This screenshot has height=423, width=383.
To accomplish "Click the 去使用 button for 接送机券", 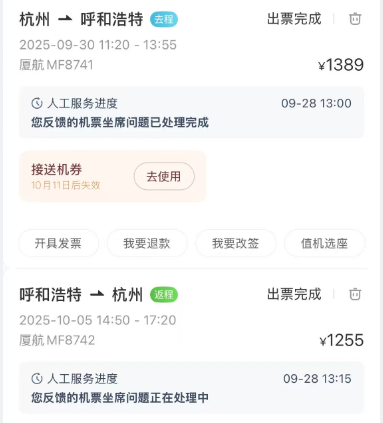I will [x=164, y=176].
